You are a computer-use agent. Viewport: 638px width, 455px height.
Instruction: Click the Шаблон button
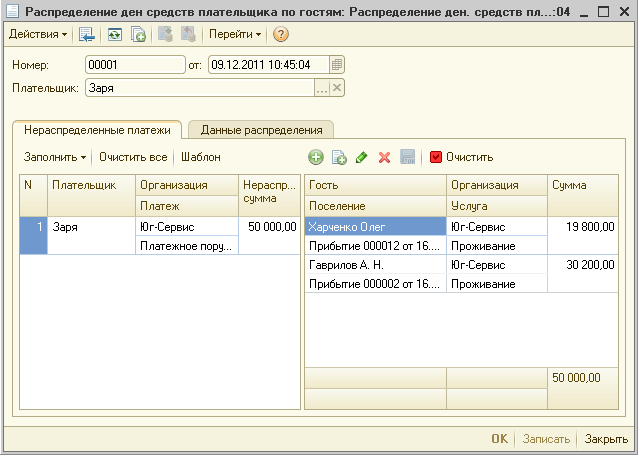(x=201, y=157)
